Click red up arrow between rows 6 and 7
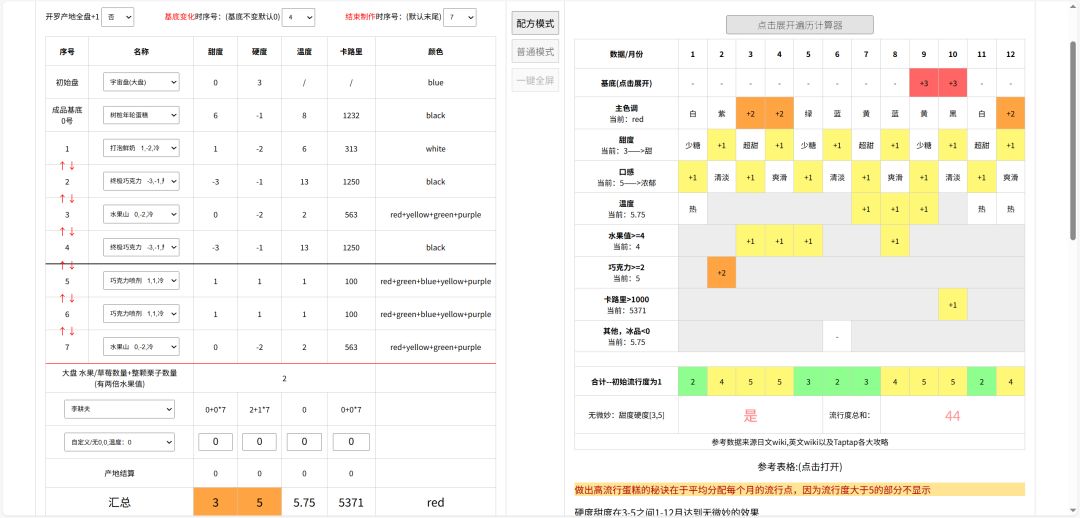The image size is (1080, 518). pyautogui.click(x=62, y=331)
